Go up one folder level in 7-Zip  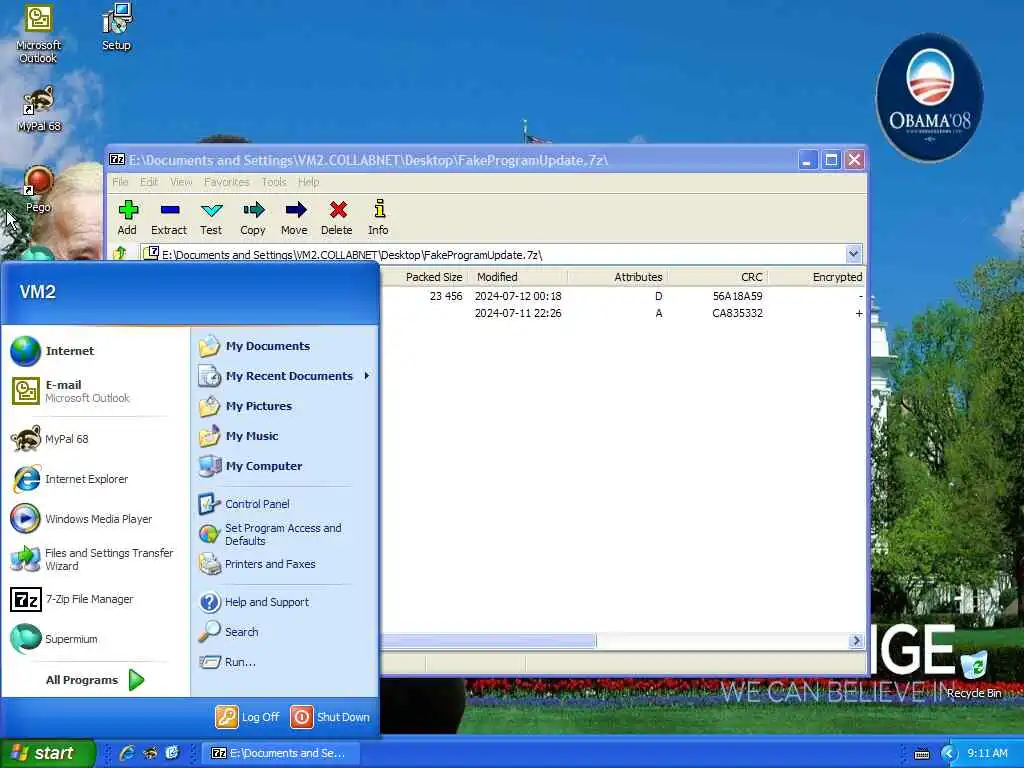[120, 253]
